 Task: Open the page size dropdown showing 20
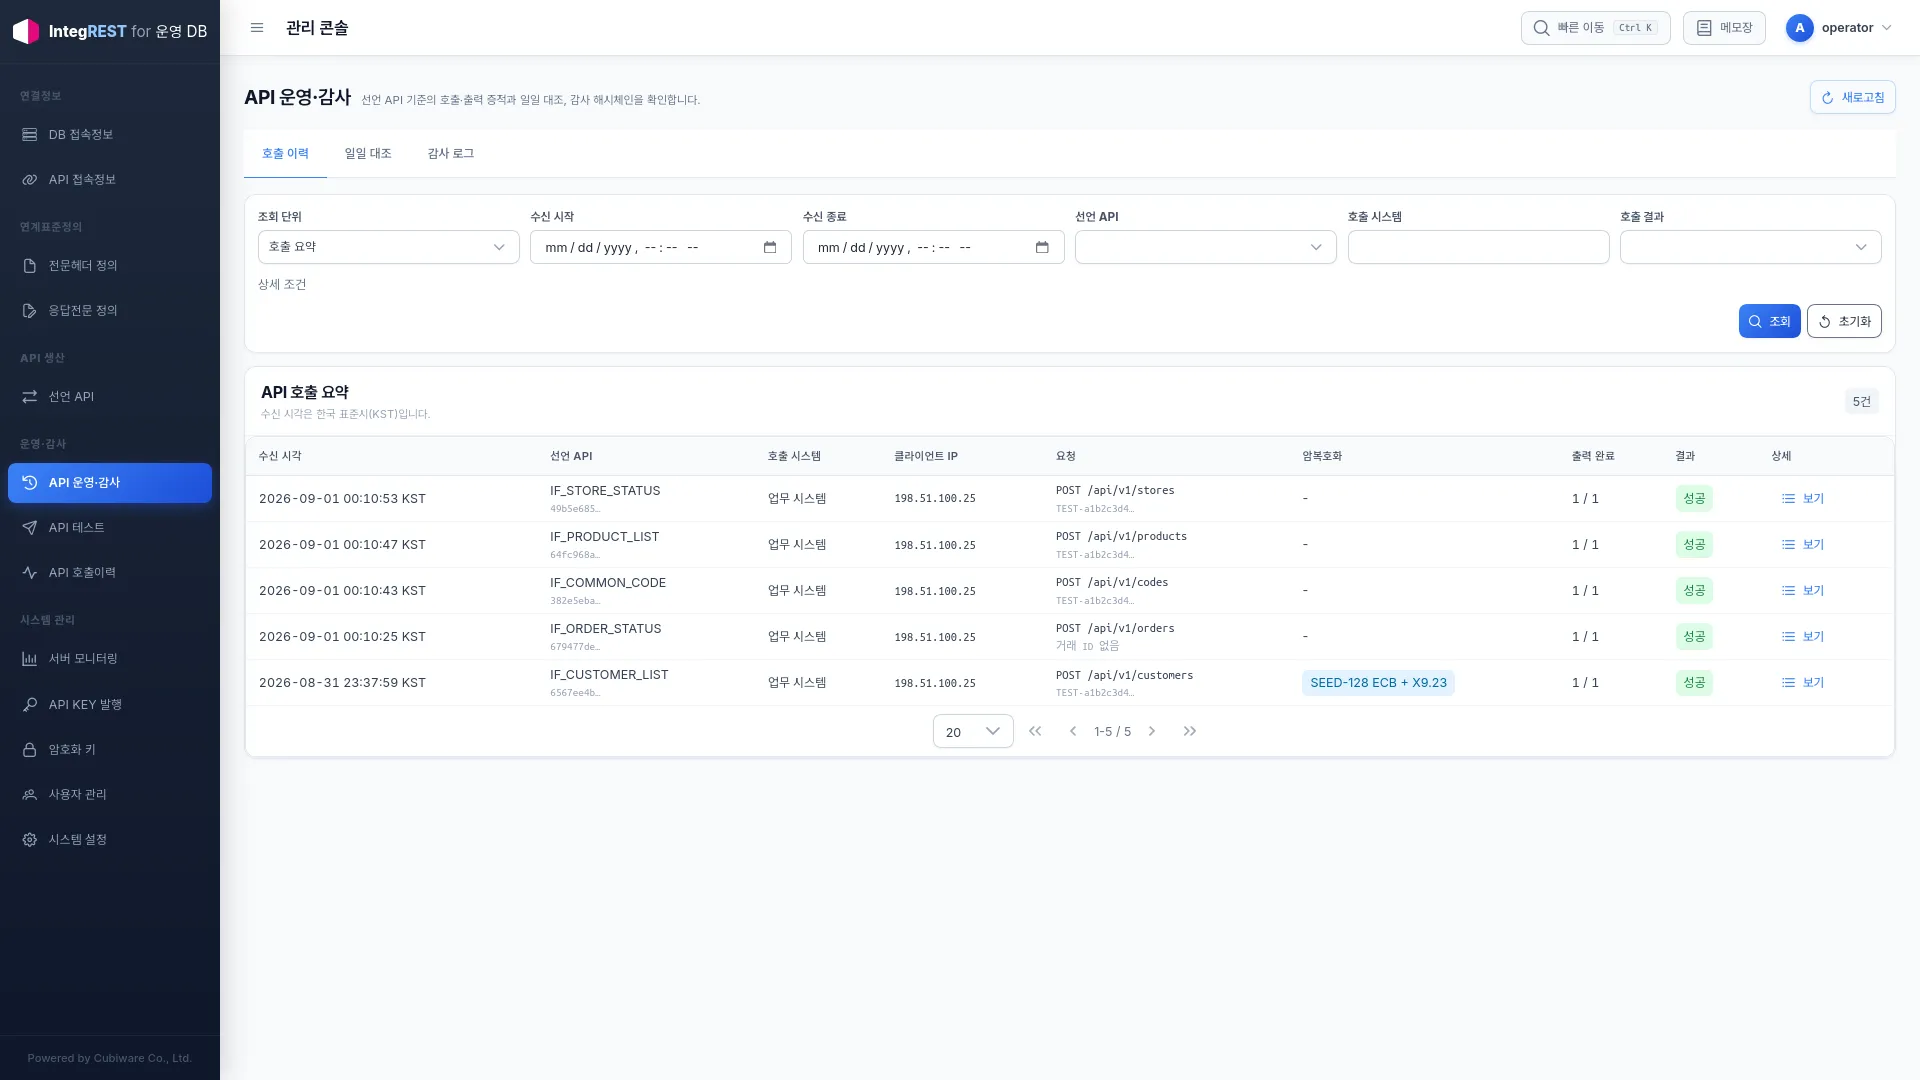(973, 731)
